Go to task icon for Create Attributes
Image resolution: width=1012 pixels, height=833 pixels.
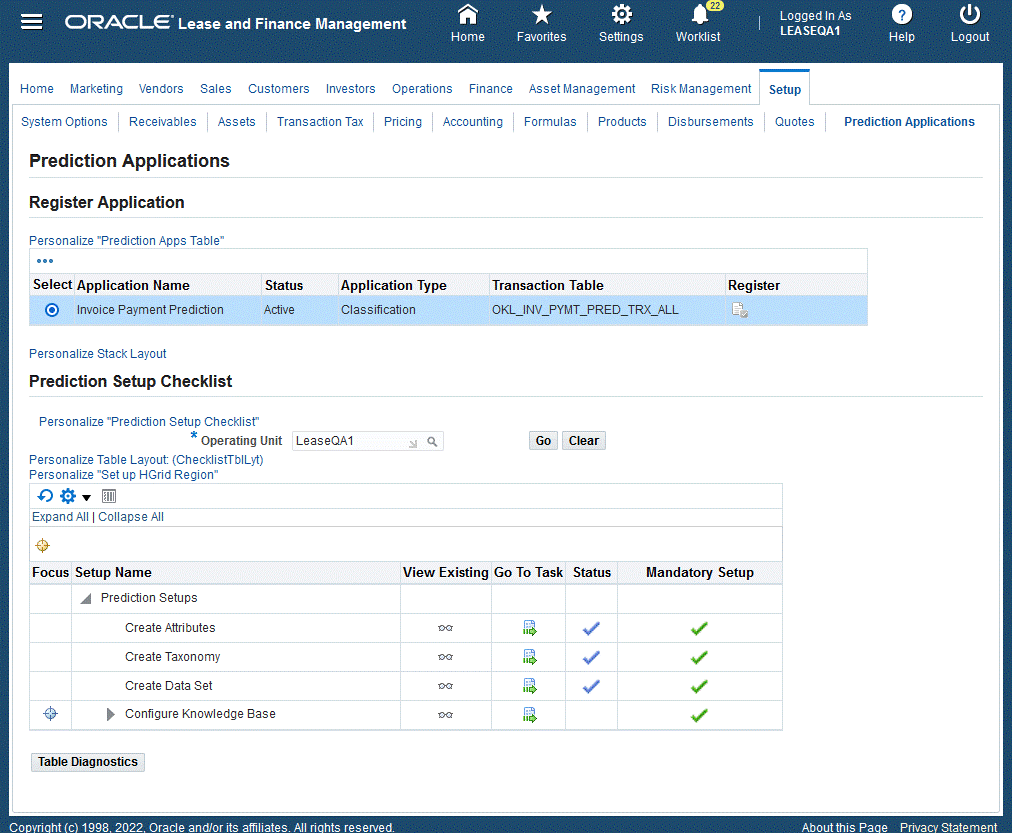[530, 628]
